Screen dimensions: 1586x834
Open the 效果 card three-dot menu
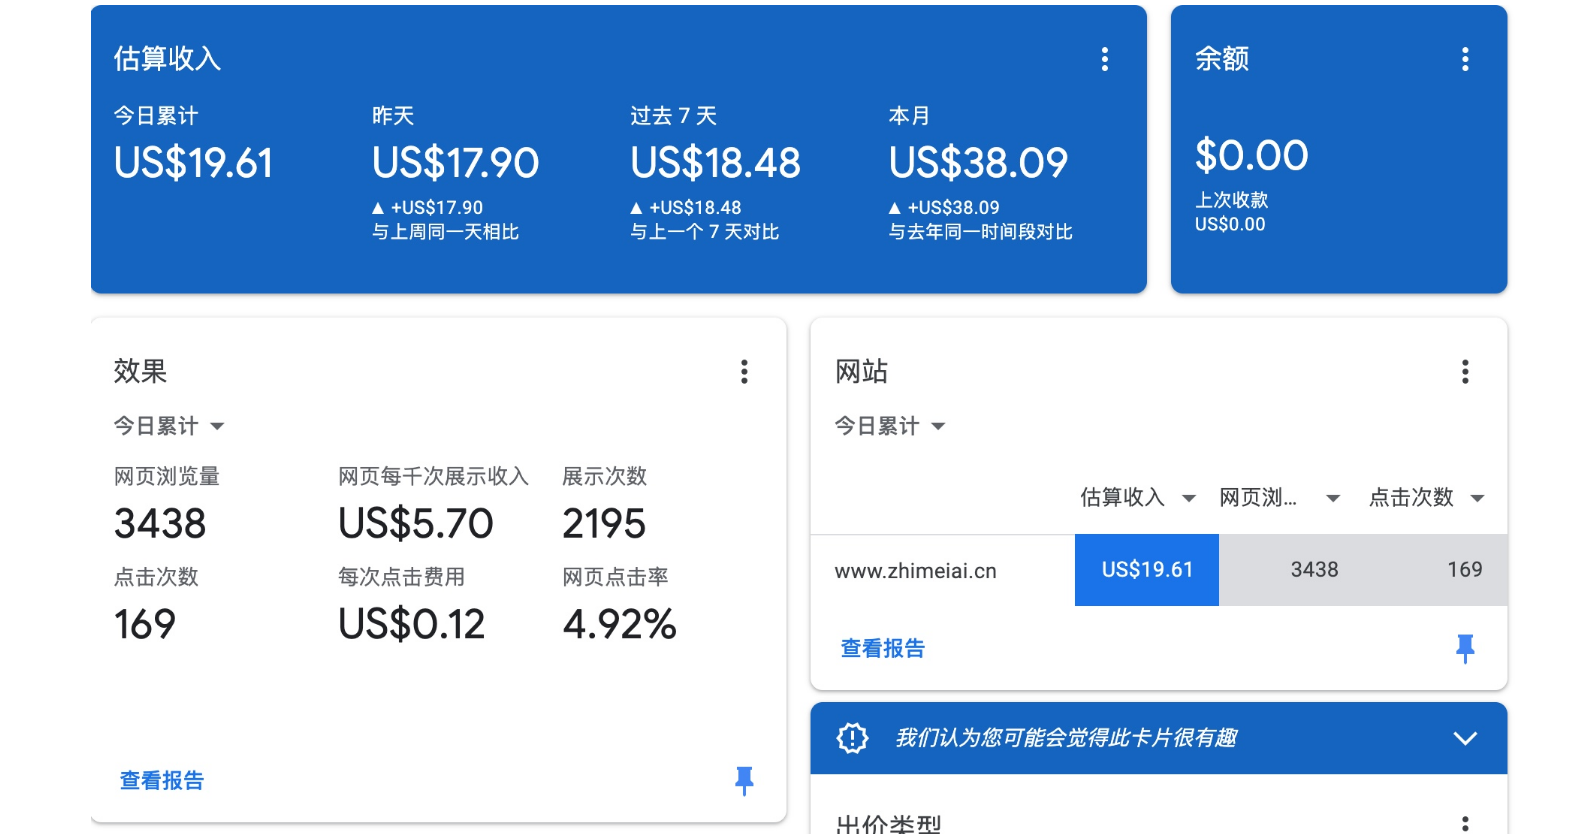744,372
